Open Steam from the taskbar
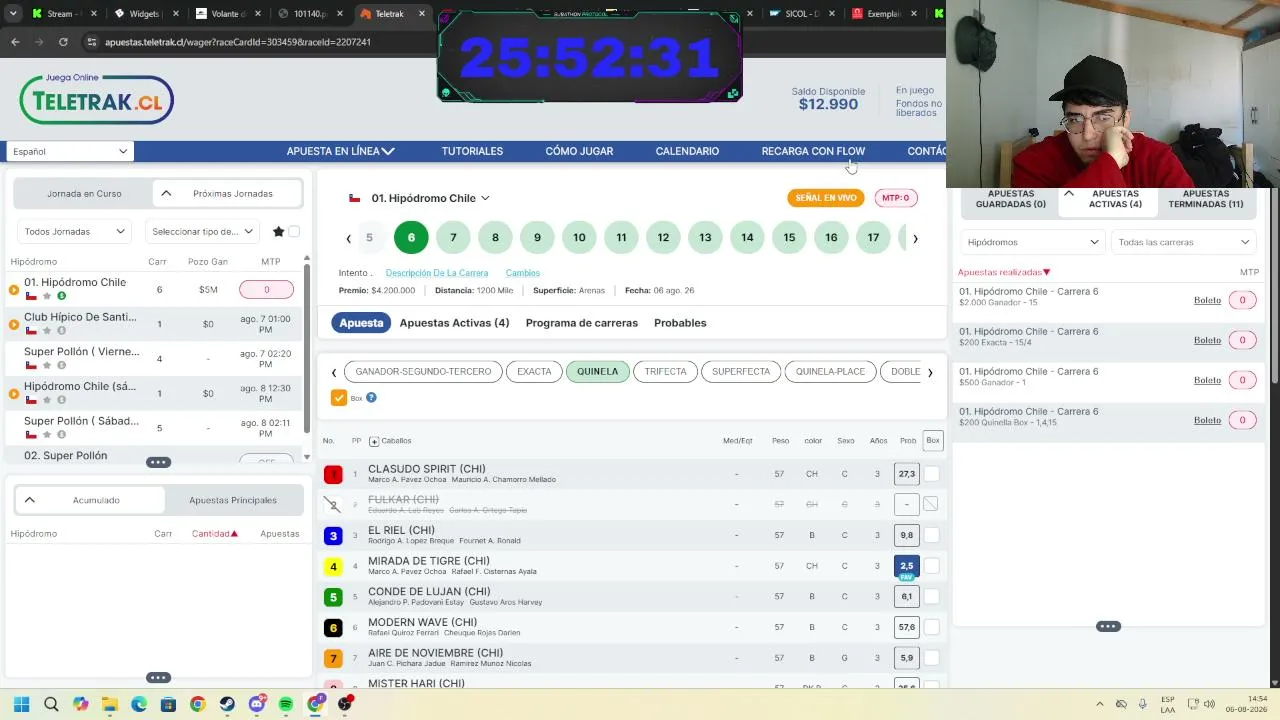Viewport: 1280px width, 720px height. tap(227, 704)
